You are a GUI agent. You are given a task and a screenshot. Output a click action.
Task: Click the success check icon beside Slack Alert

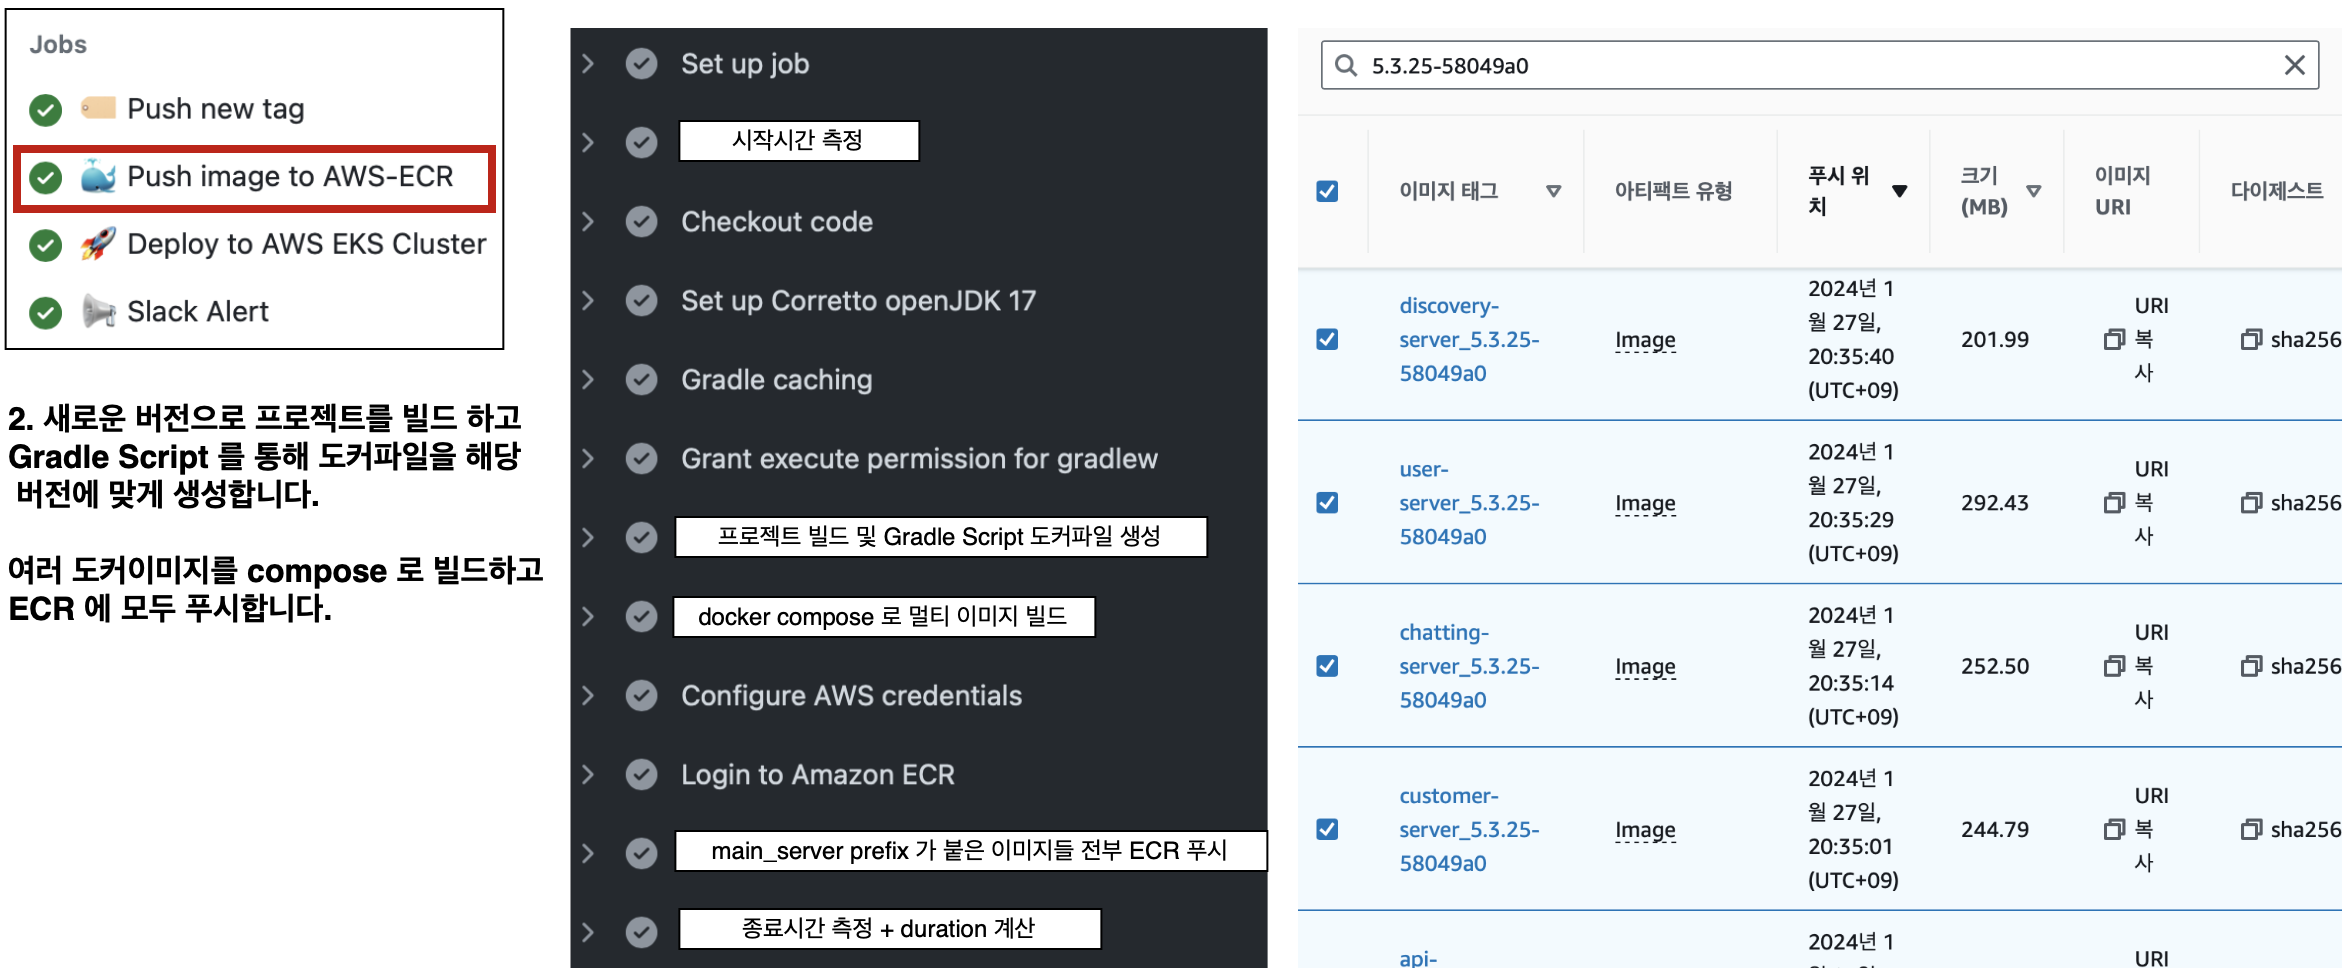(45, 312)
